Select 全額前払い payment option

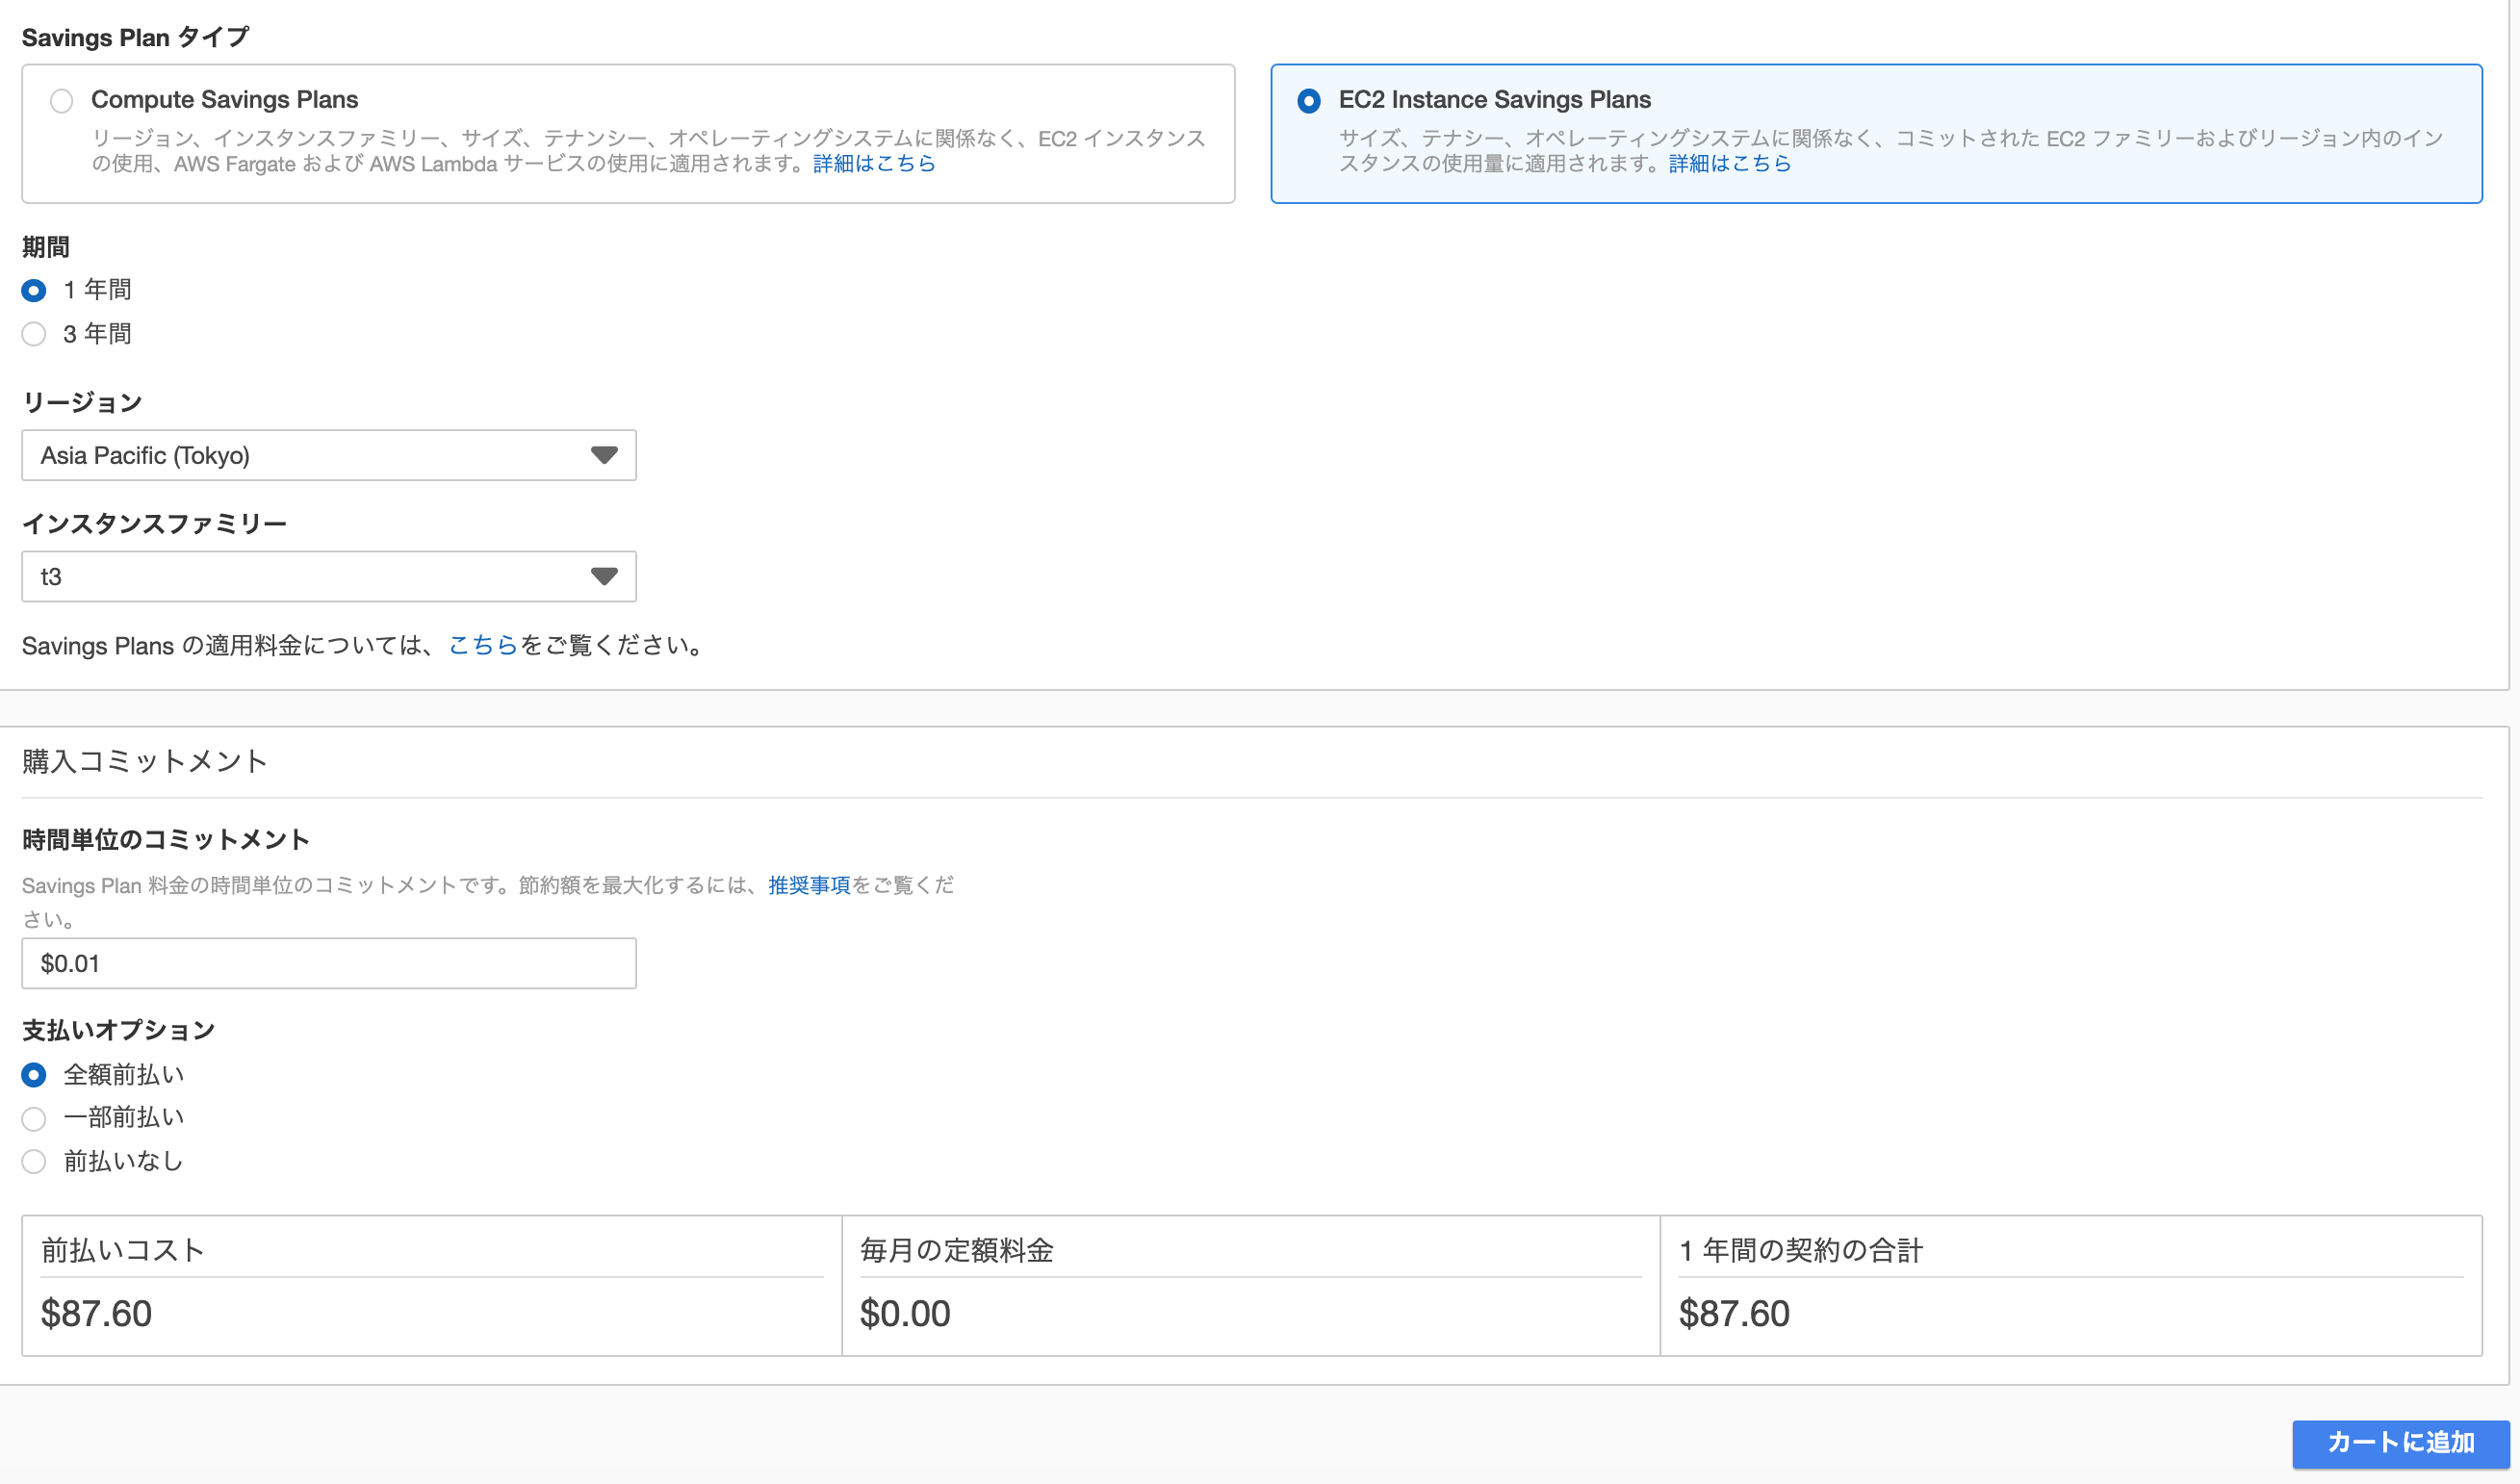coord(34,1075)
